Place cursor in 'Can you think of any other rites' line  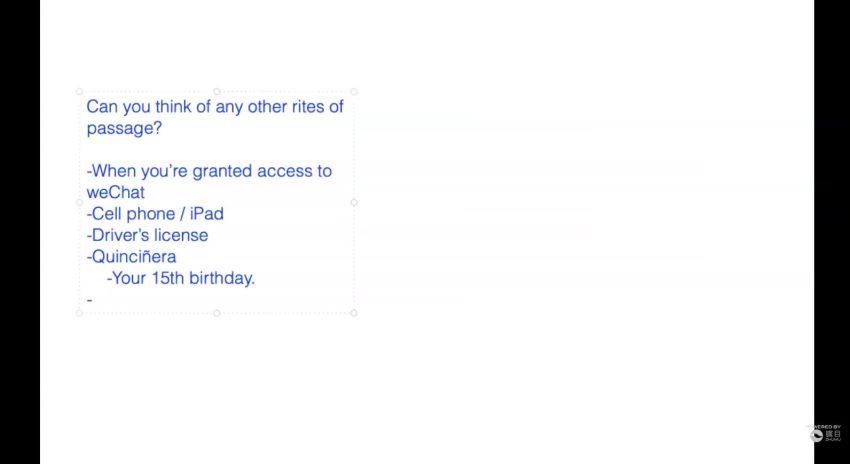pyautogui.click(x=215, y=107)
